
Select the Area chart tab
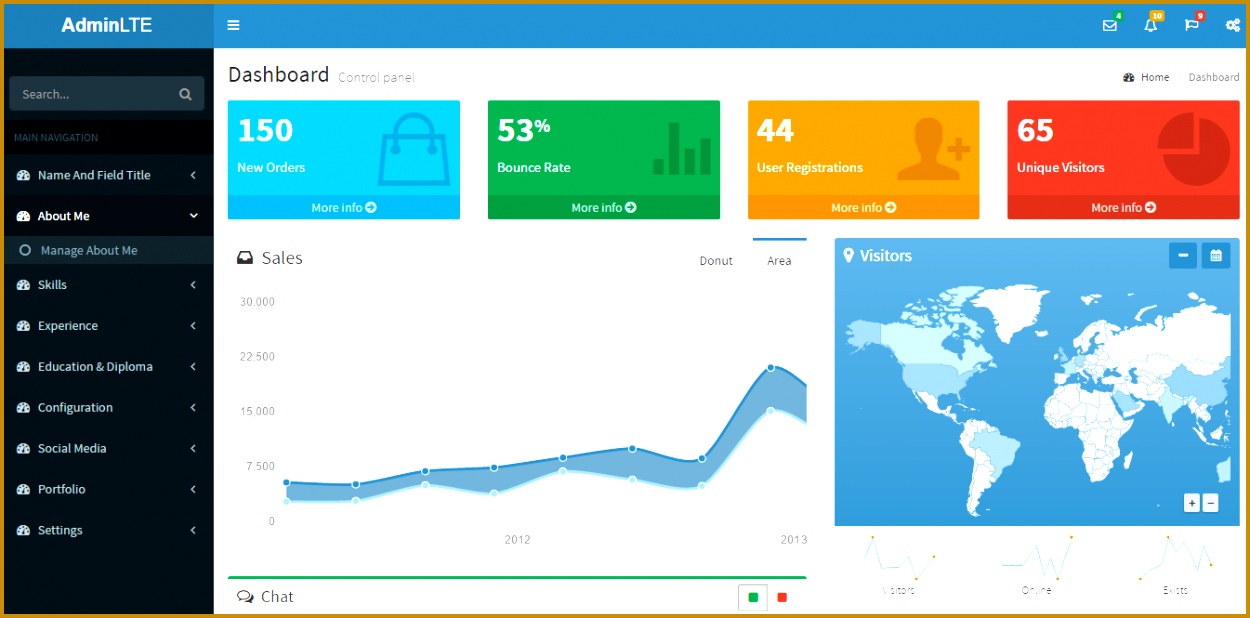coord(779,260)
